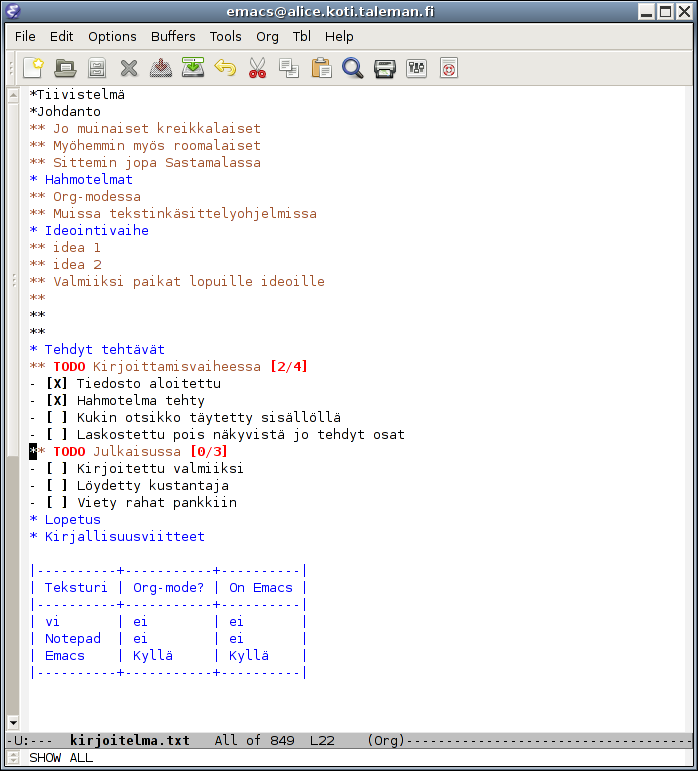The height and width of the screenshot is (771, 698).
Task: Click the Emacs icon in the title bar
Action: point(13,11)
